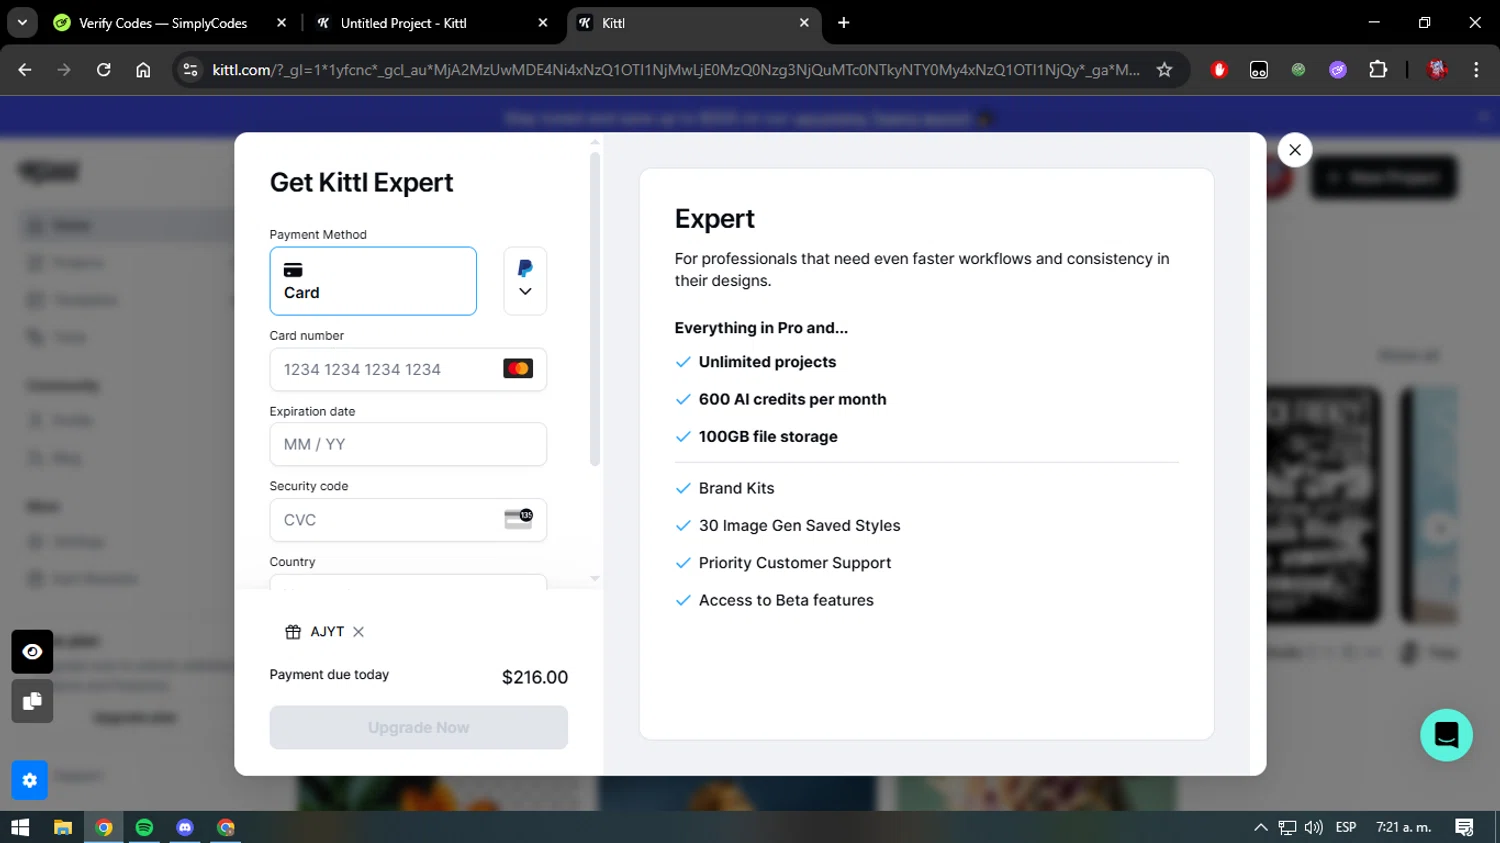Click the Priority Customer Support text

pos(795,563)
